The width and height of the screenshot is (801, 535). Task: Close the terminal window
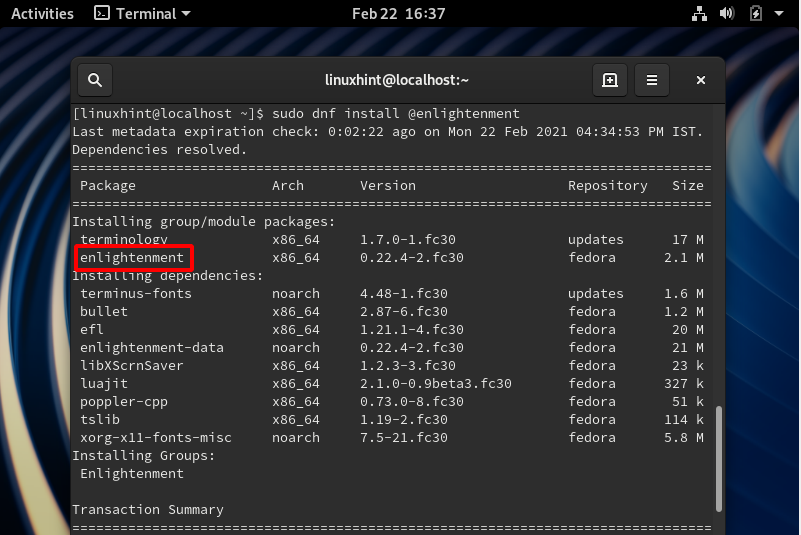[701, 80]
